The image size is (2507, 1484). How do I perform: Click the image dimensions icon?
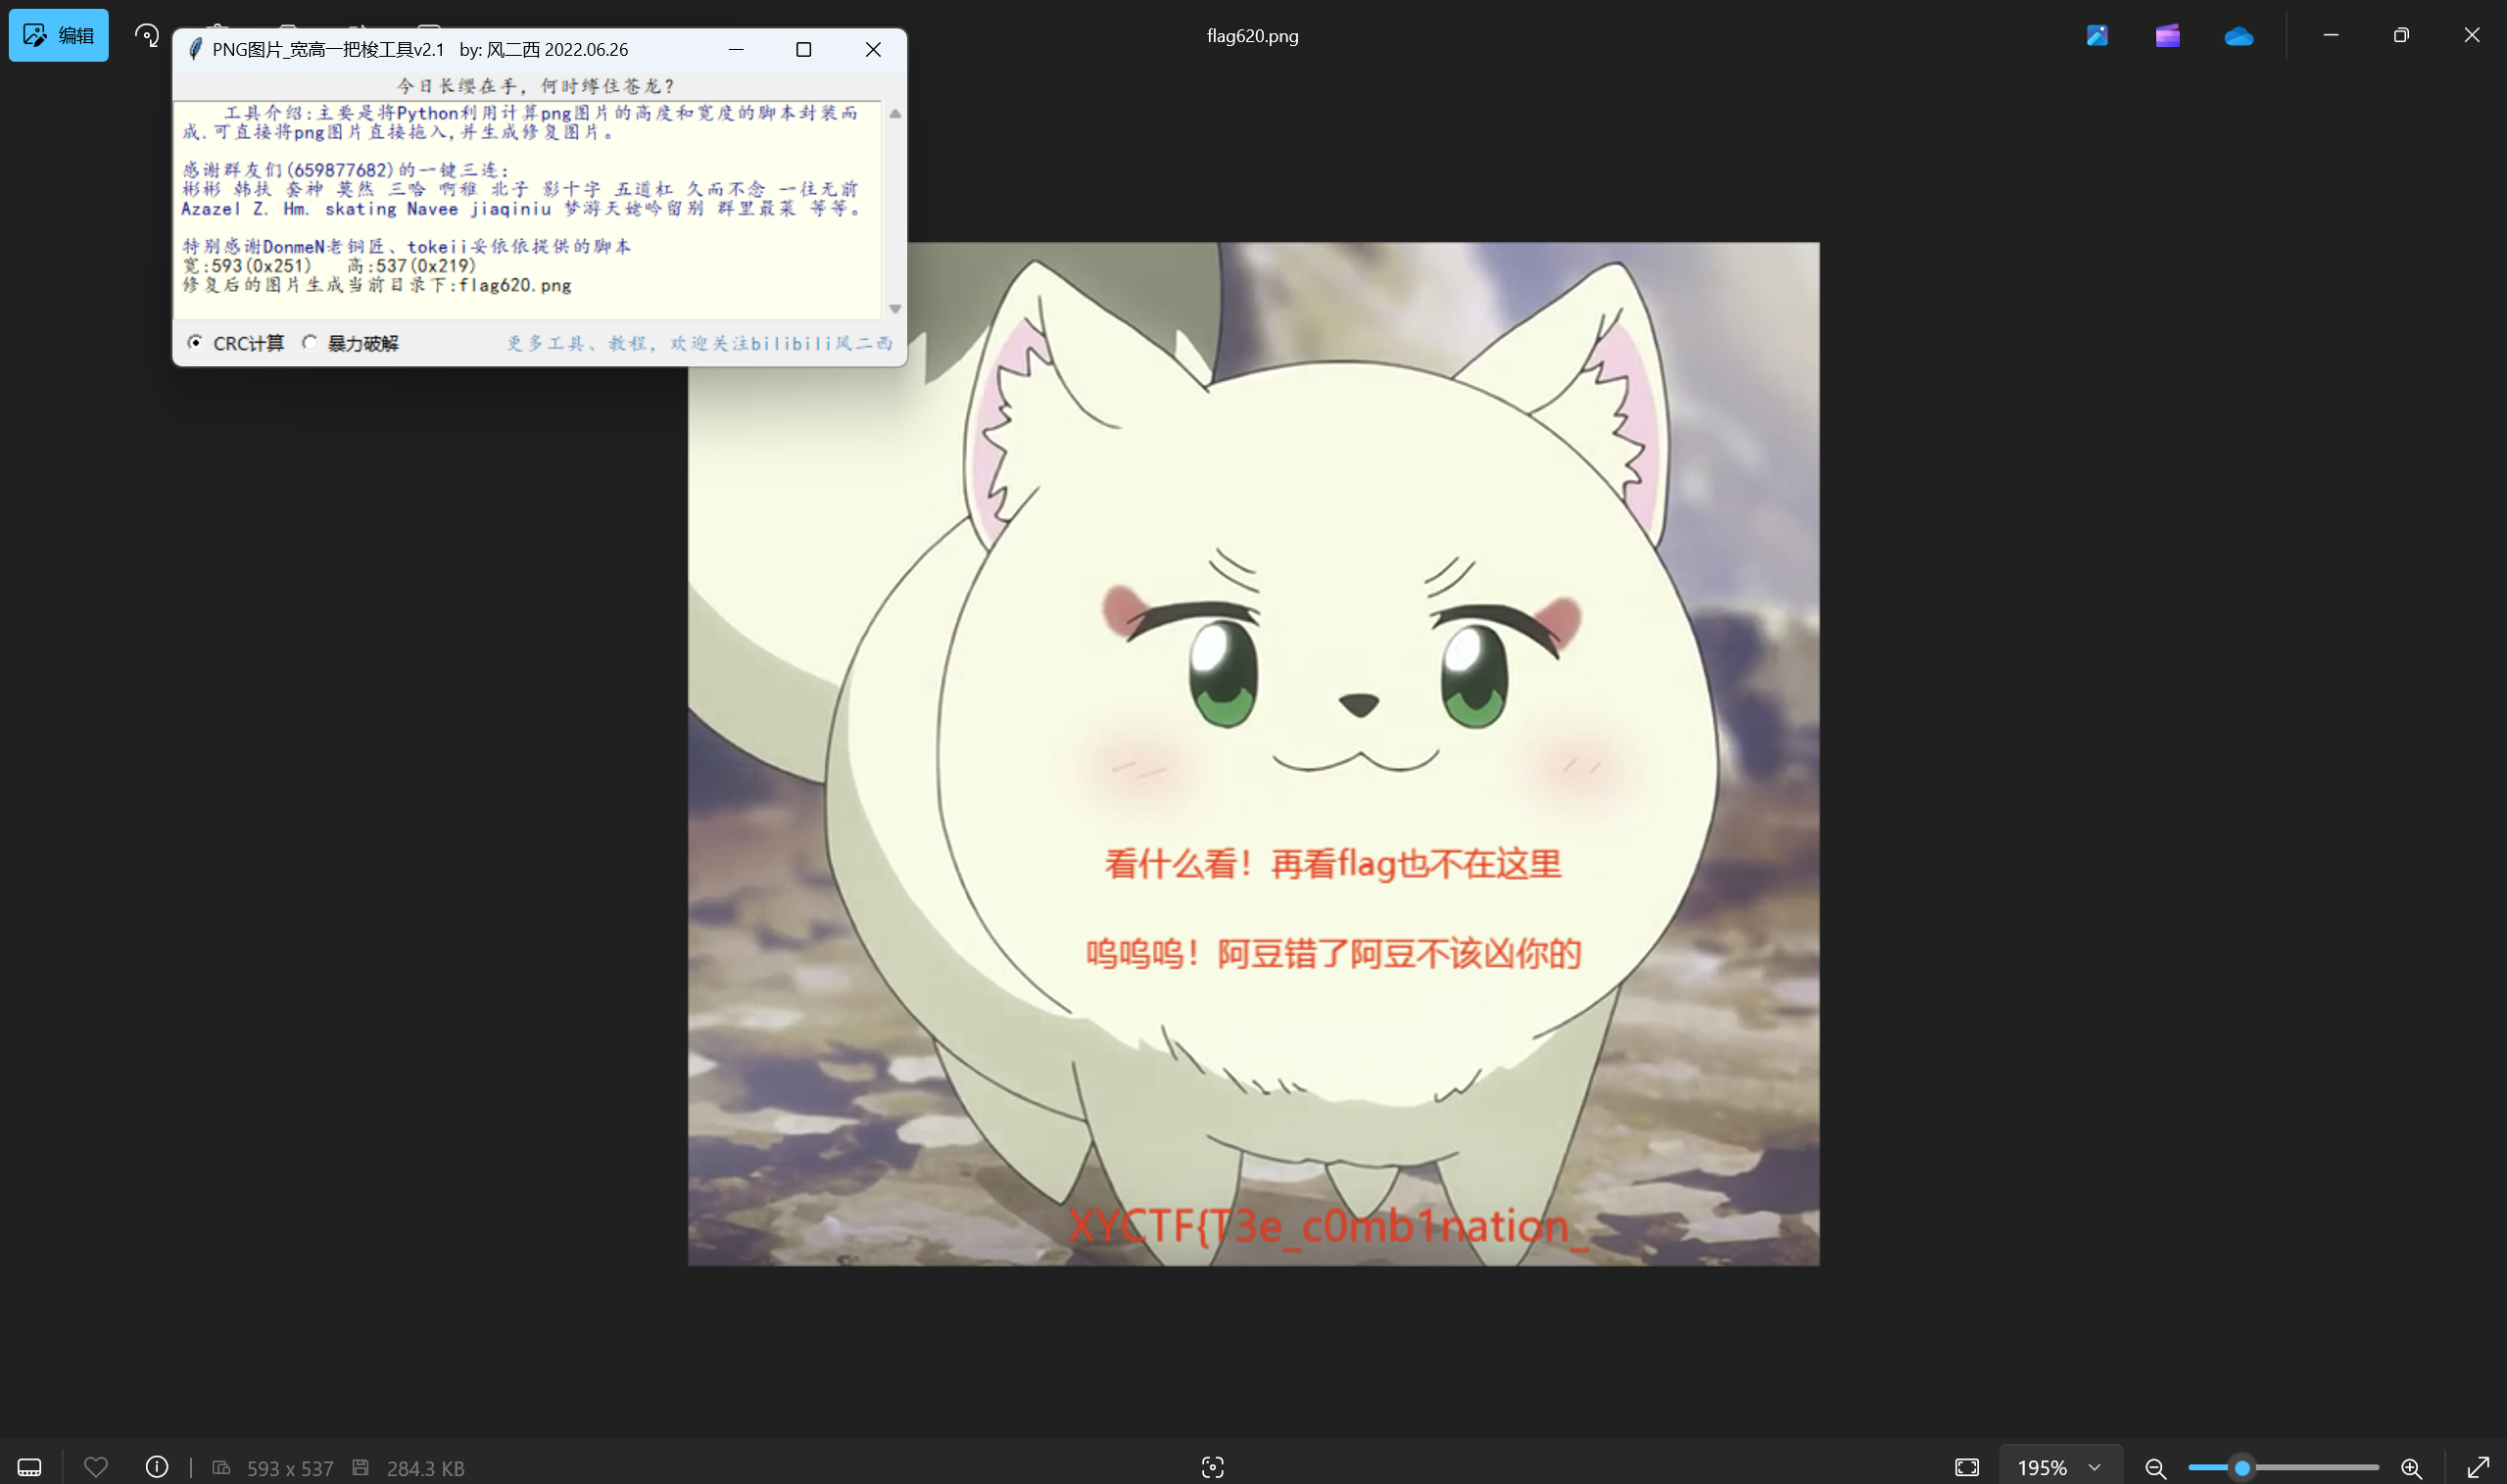[x=222, y=1467]
